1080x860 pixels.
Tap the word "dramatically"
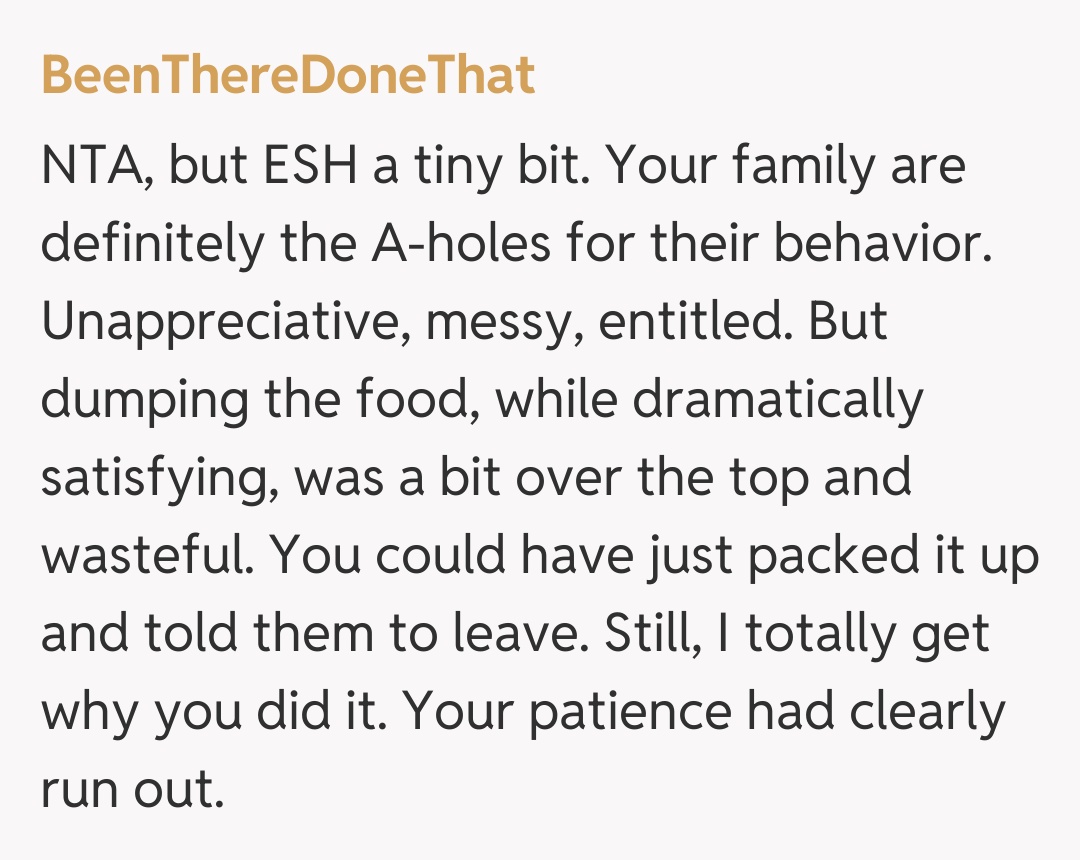(x=778, y=402)
